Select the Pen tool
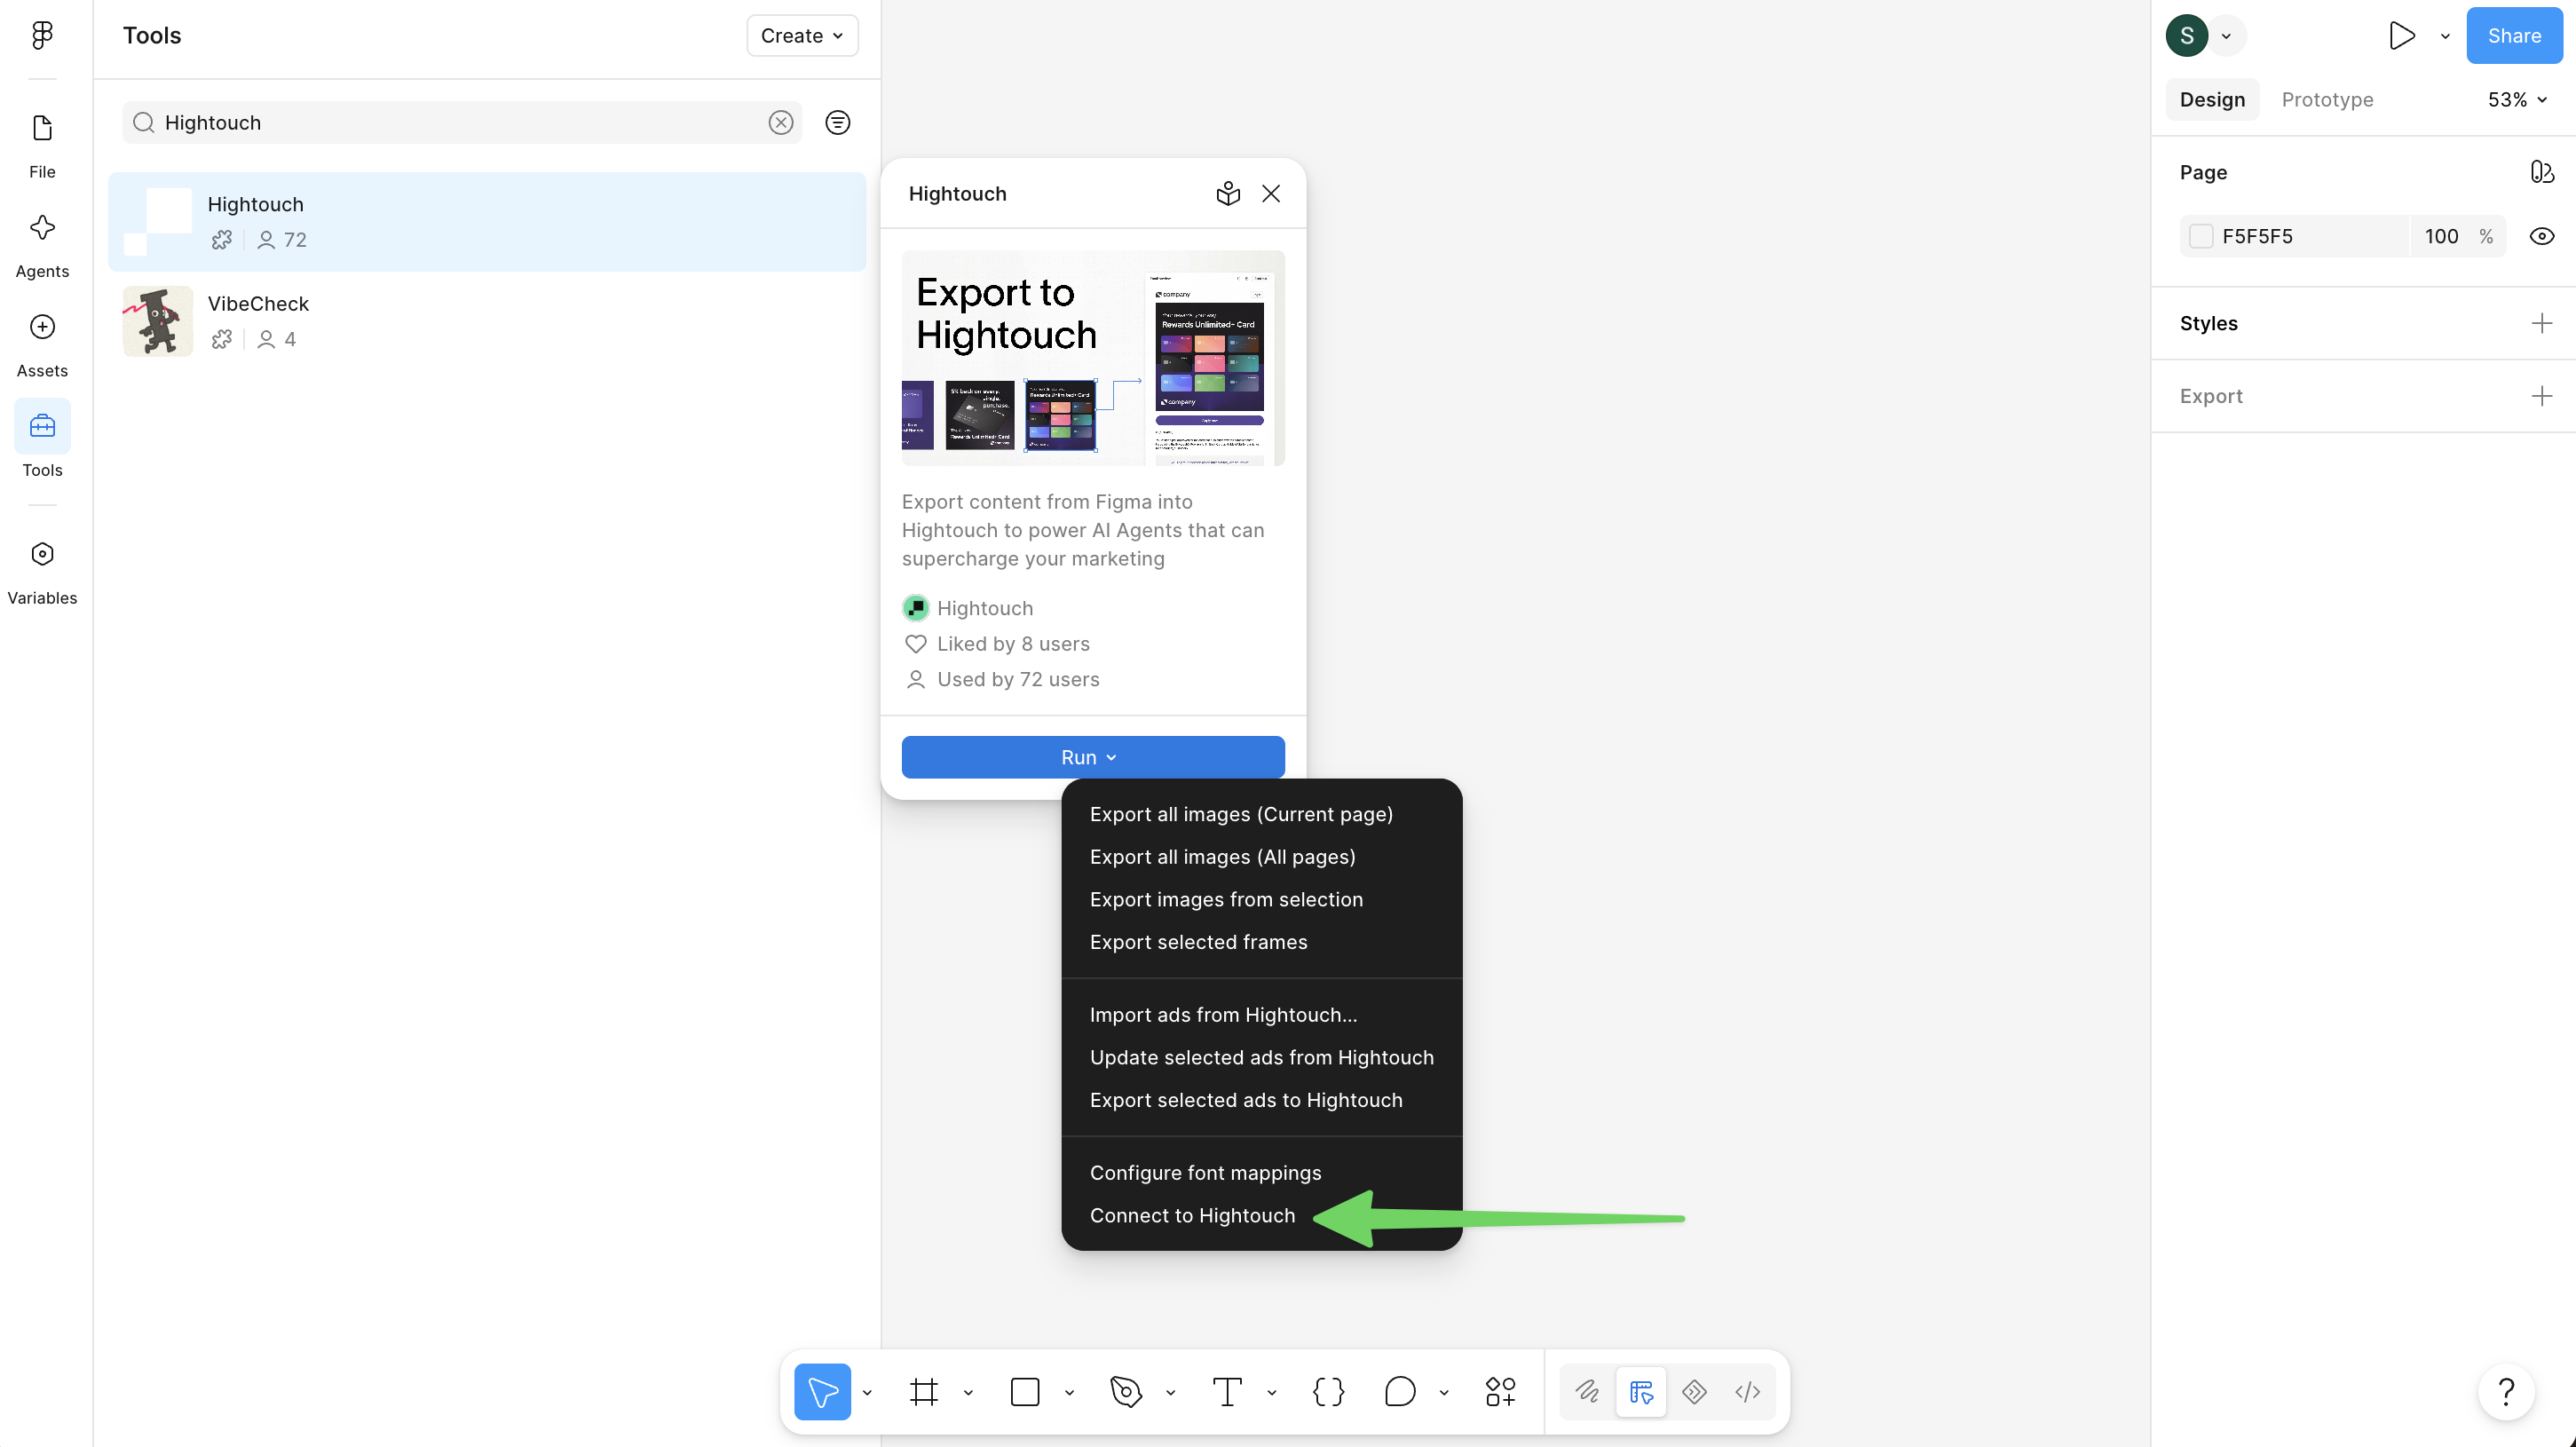The height and width of the screenshot is (1447, 2576). (x=1126, y=1391)
